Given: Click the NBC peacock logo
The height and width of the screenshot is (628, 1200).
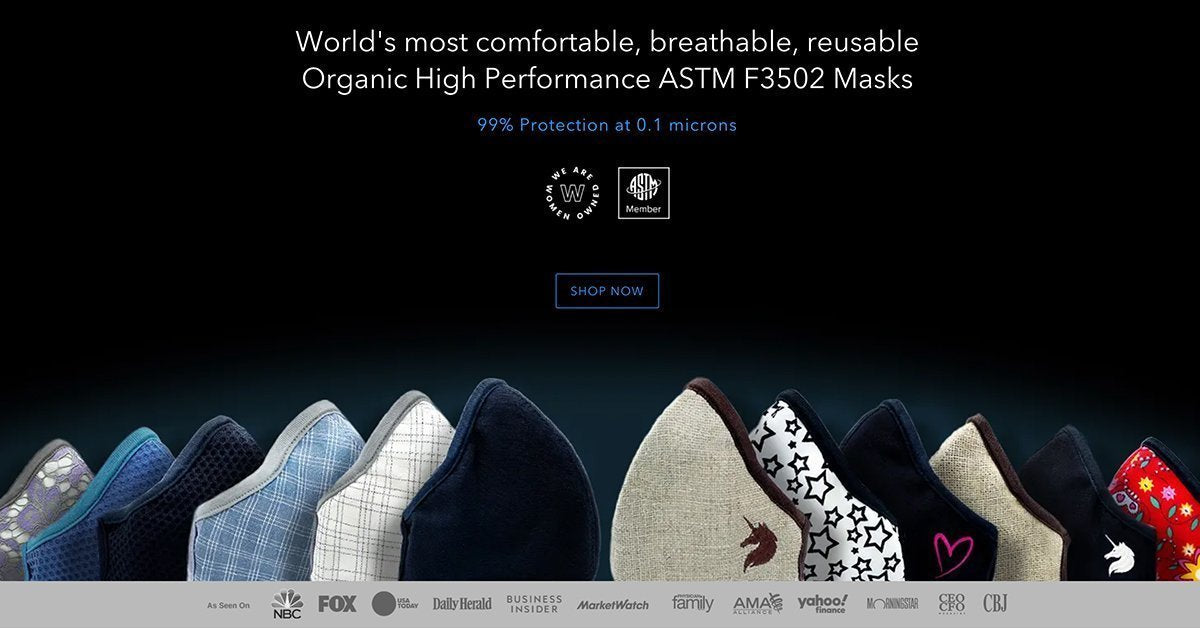Looking at the screenshot, I should (287, 604).
